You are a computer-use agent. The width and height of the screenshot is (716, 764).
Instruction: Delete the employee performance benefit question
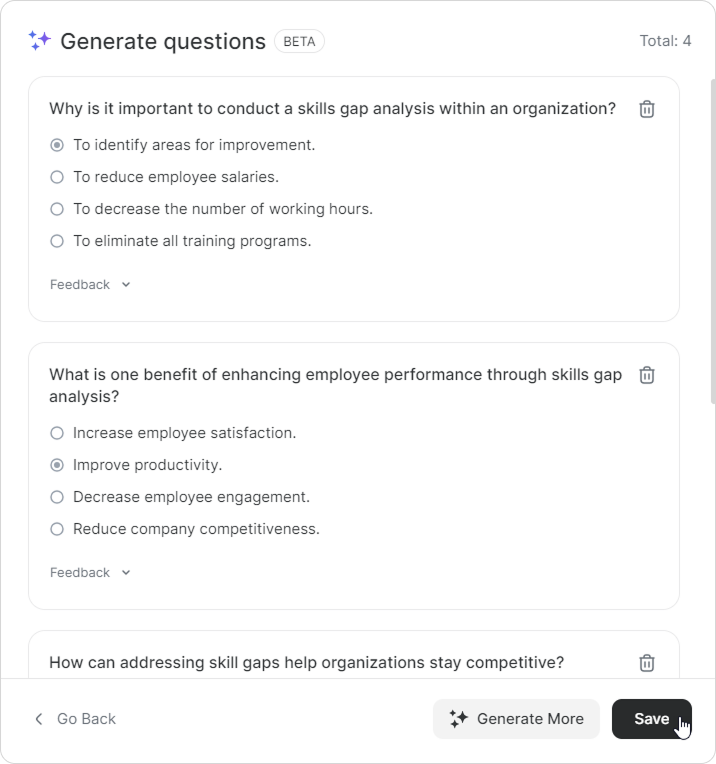tap(647, 375)
